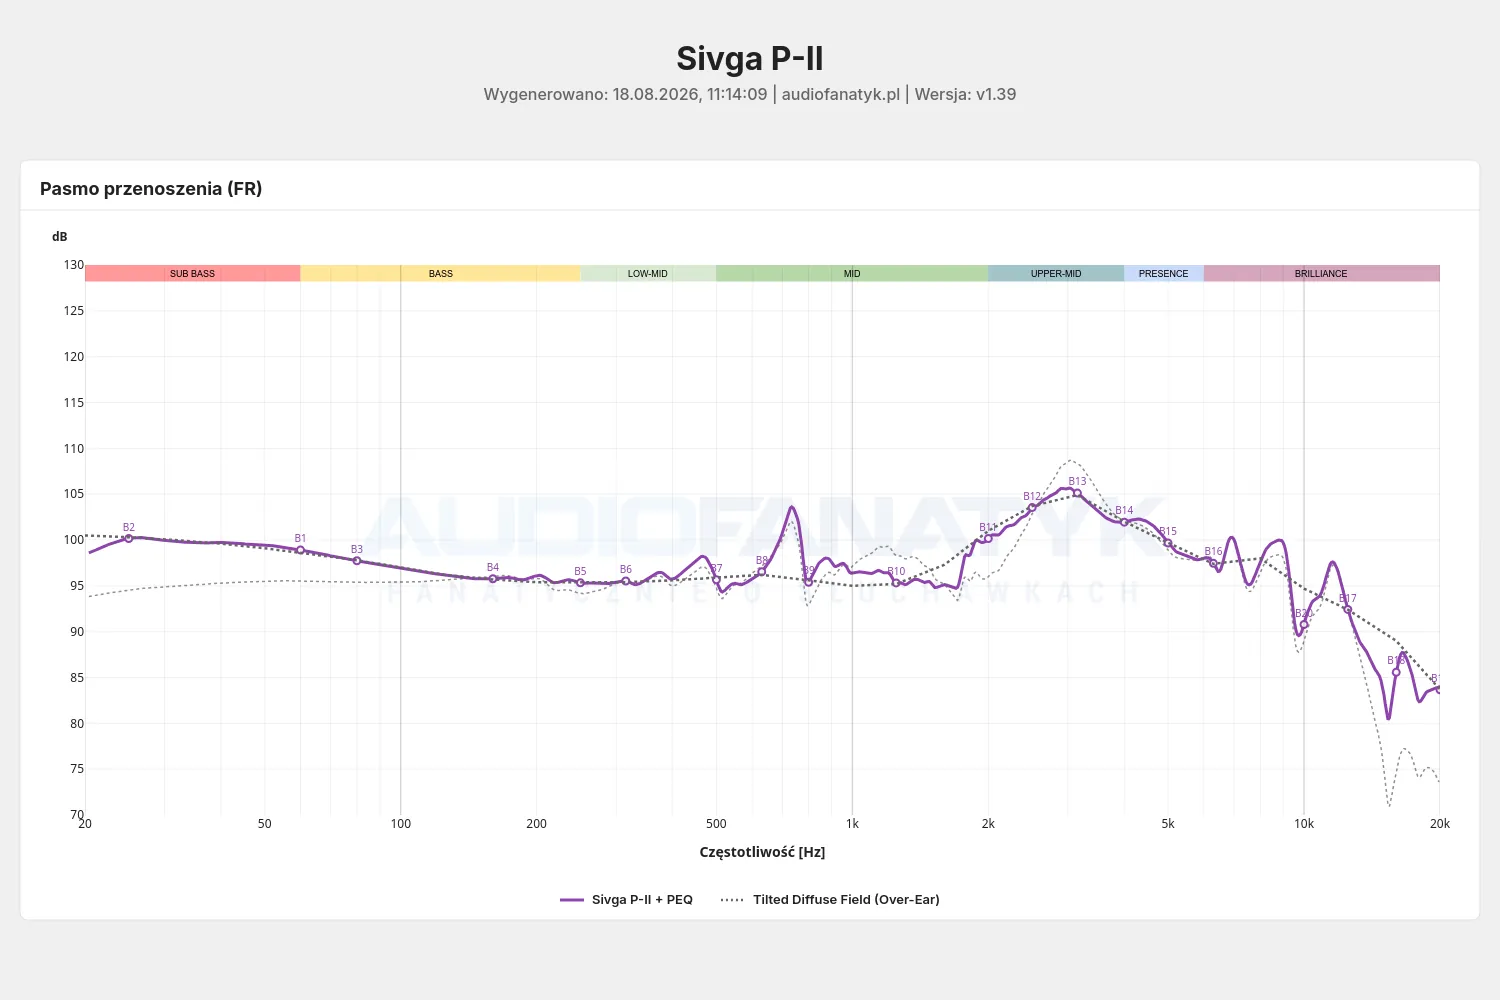Select the B8 PEQ band marker
Screen dimensions: 1500x1000
tap(762, 572)
